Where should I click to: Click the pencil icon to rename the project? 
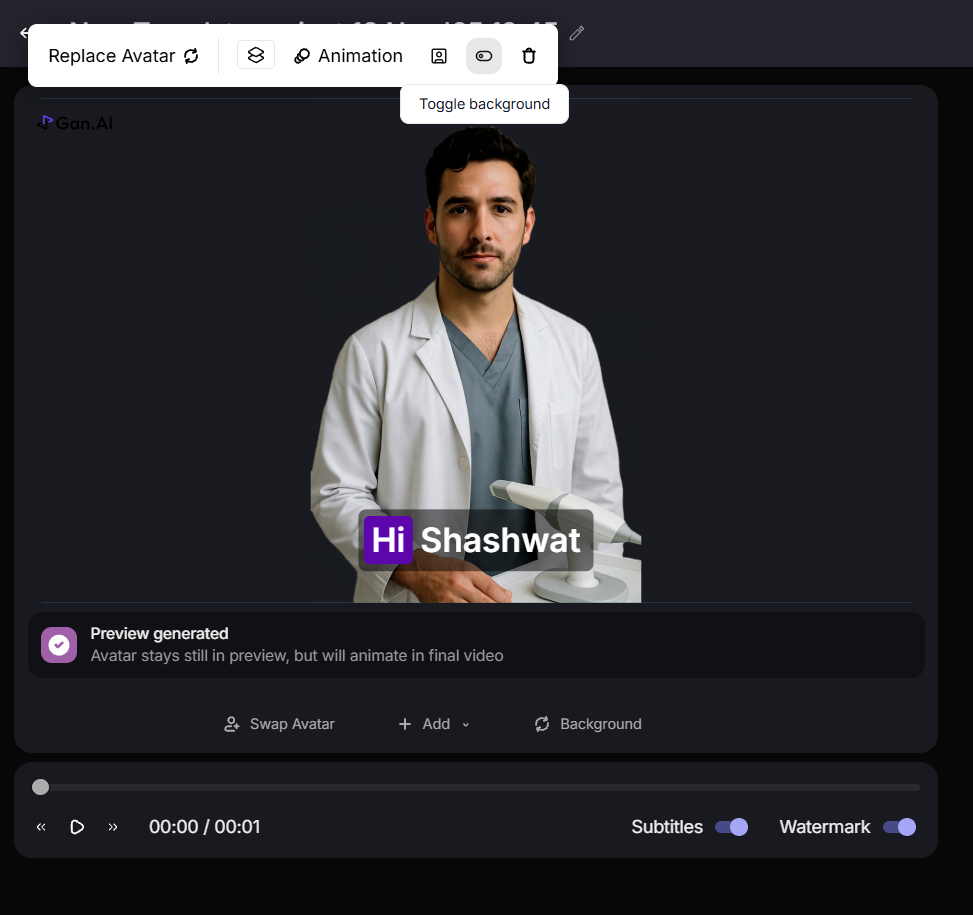pos(576,33)
